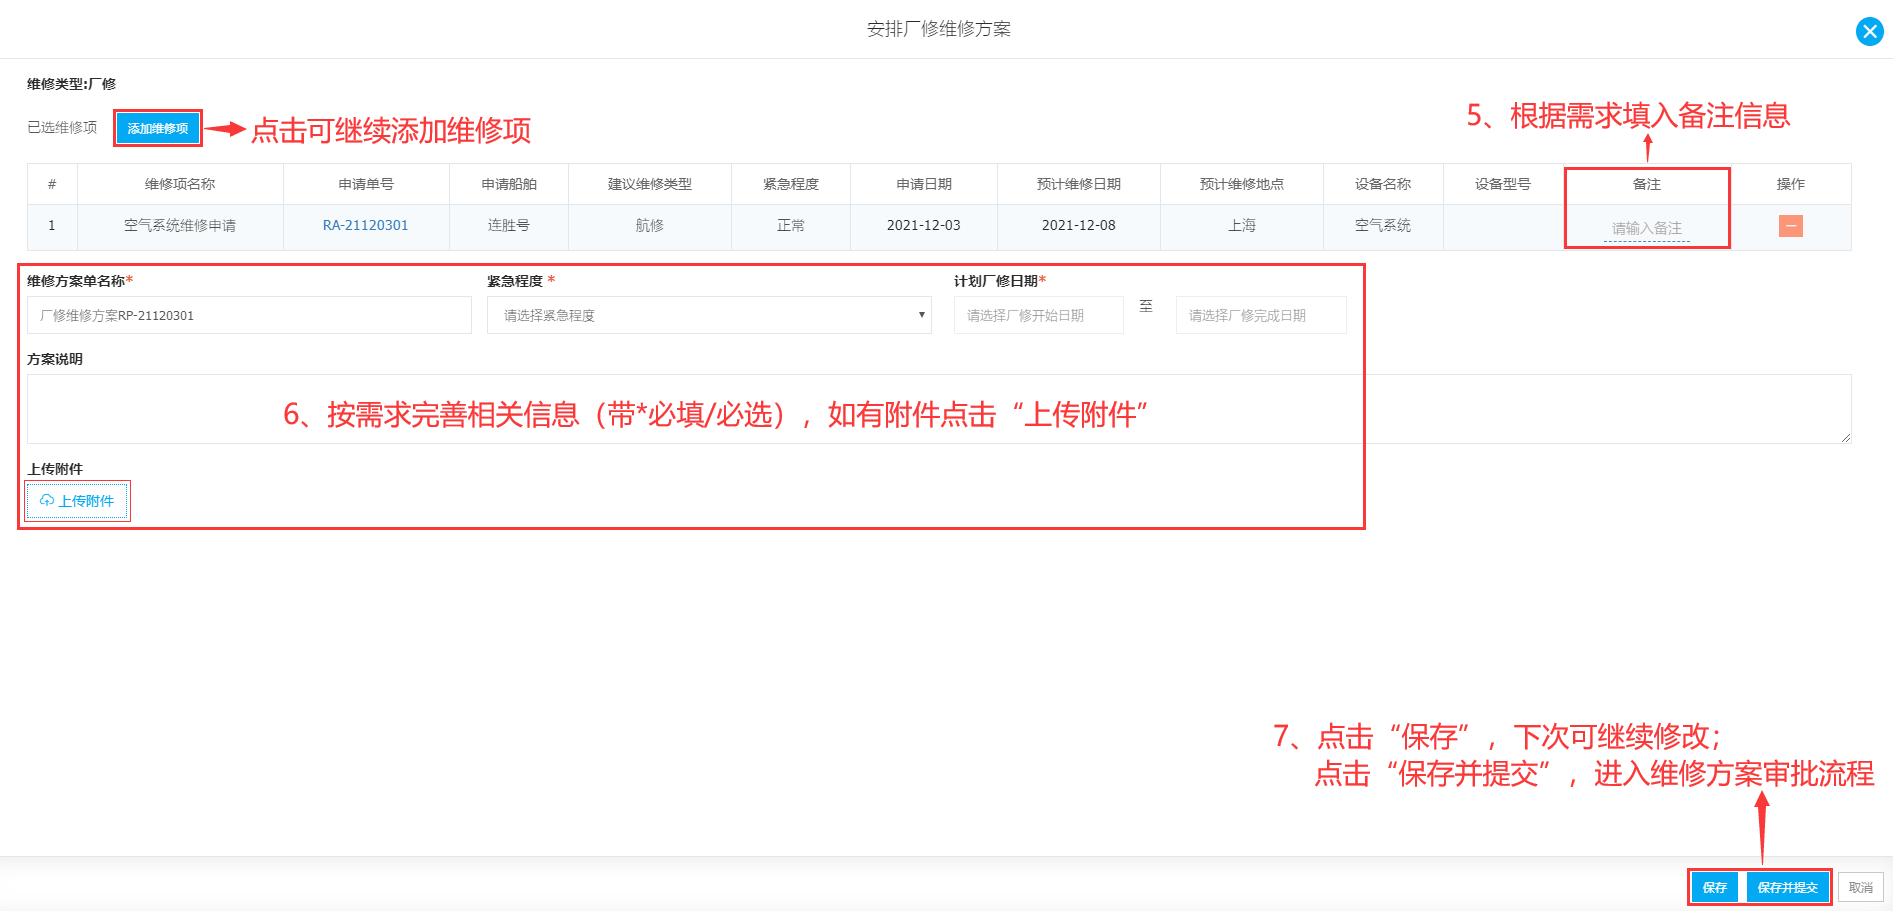Click the 正常 urgency cell

click(x=791, y=226)
